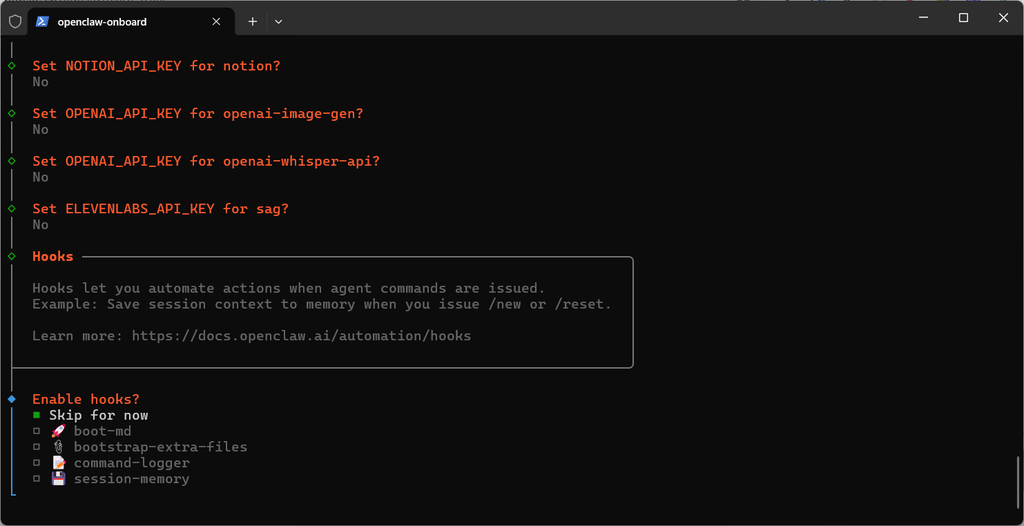
Task: Click the floppy disk icon beside session-memory
Action: point(57,479)
